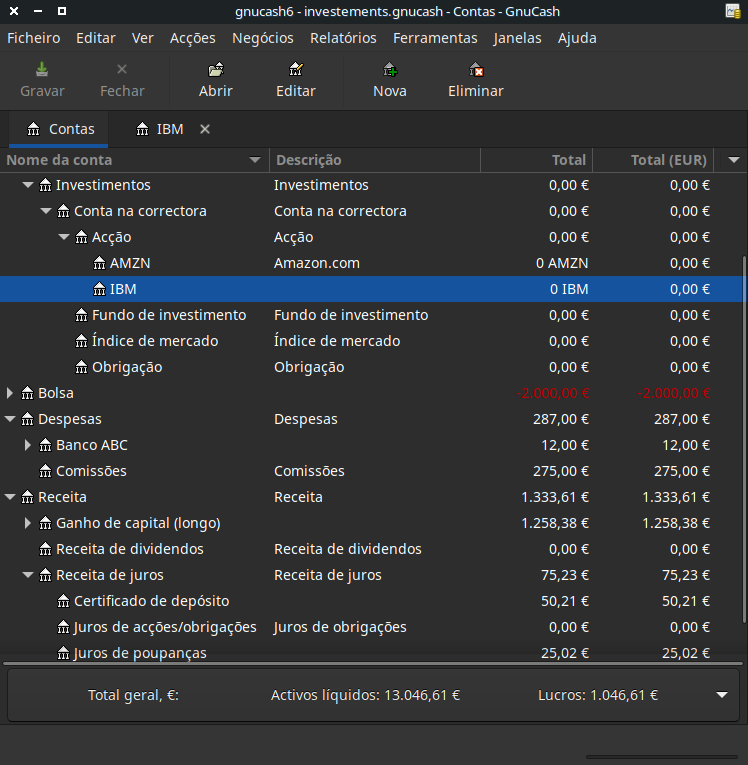Screen dimensions: 748x765
Task: Open the summary bar dropdown arrow
Action: click(x=722, y=695)
